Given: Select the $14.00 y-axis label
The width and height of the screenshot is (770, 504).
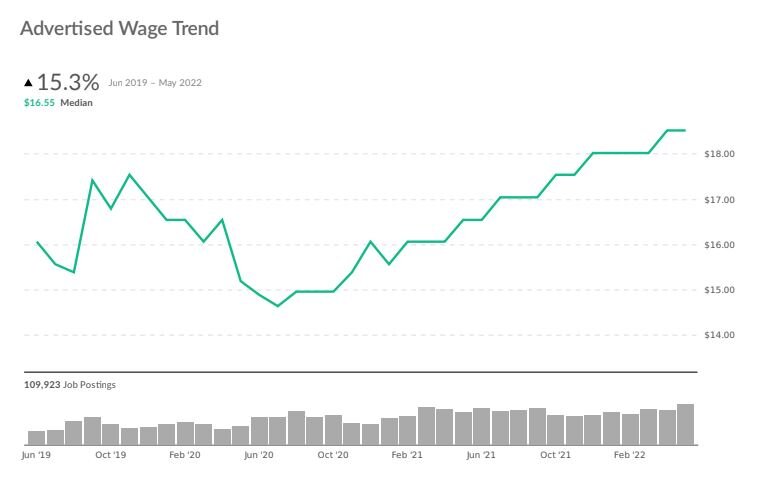Looking at the screenshot, I should [x=721, y=335].
